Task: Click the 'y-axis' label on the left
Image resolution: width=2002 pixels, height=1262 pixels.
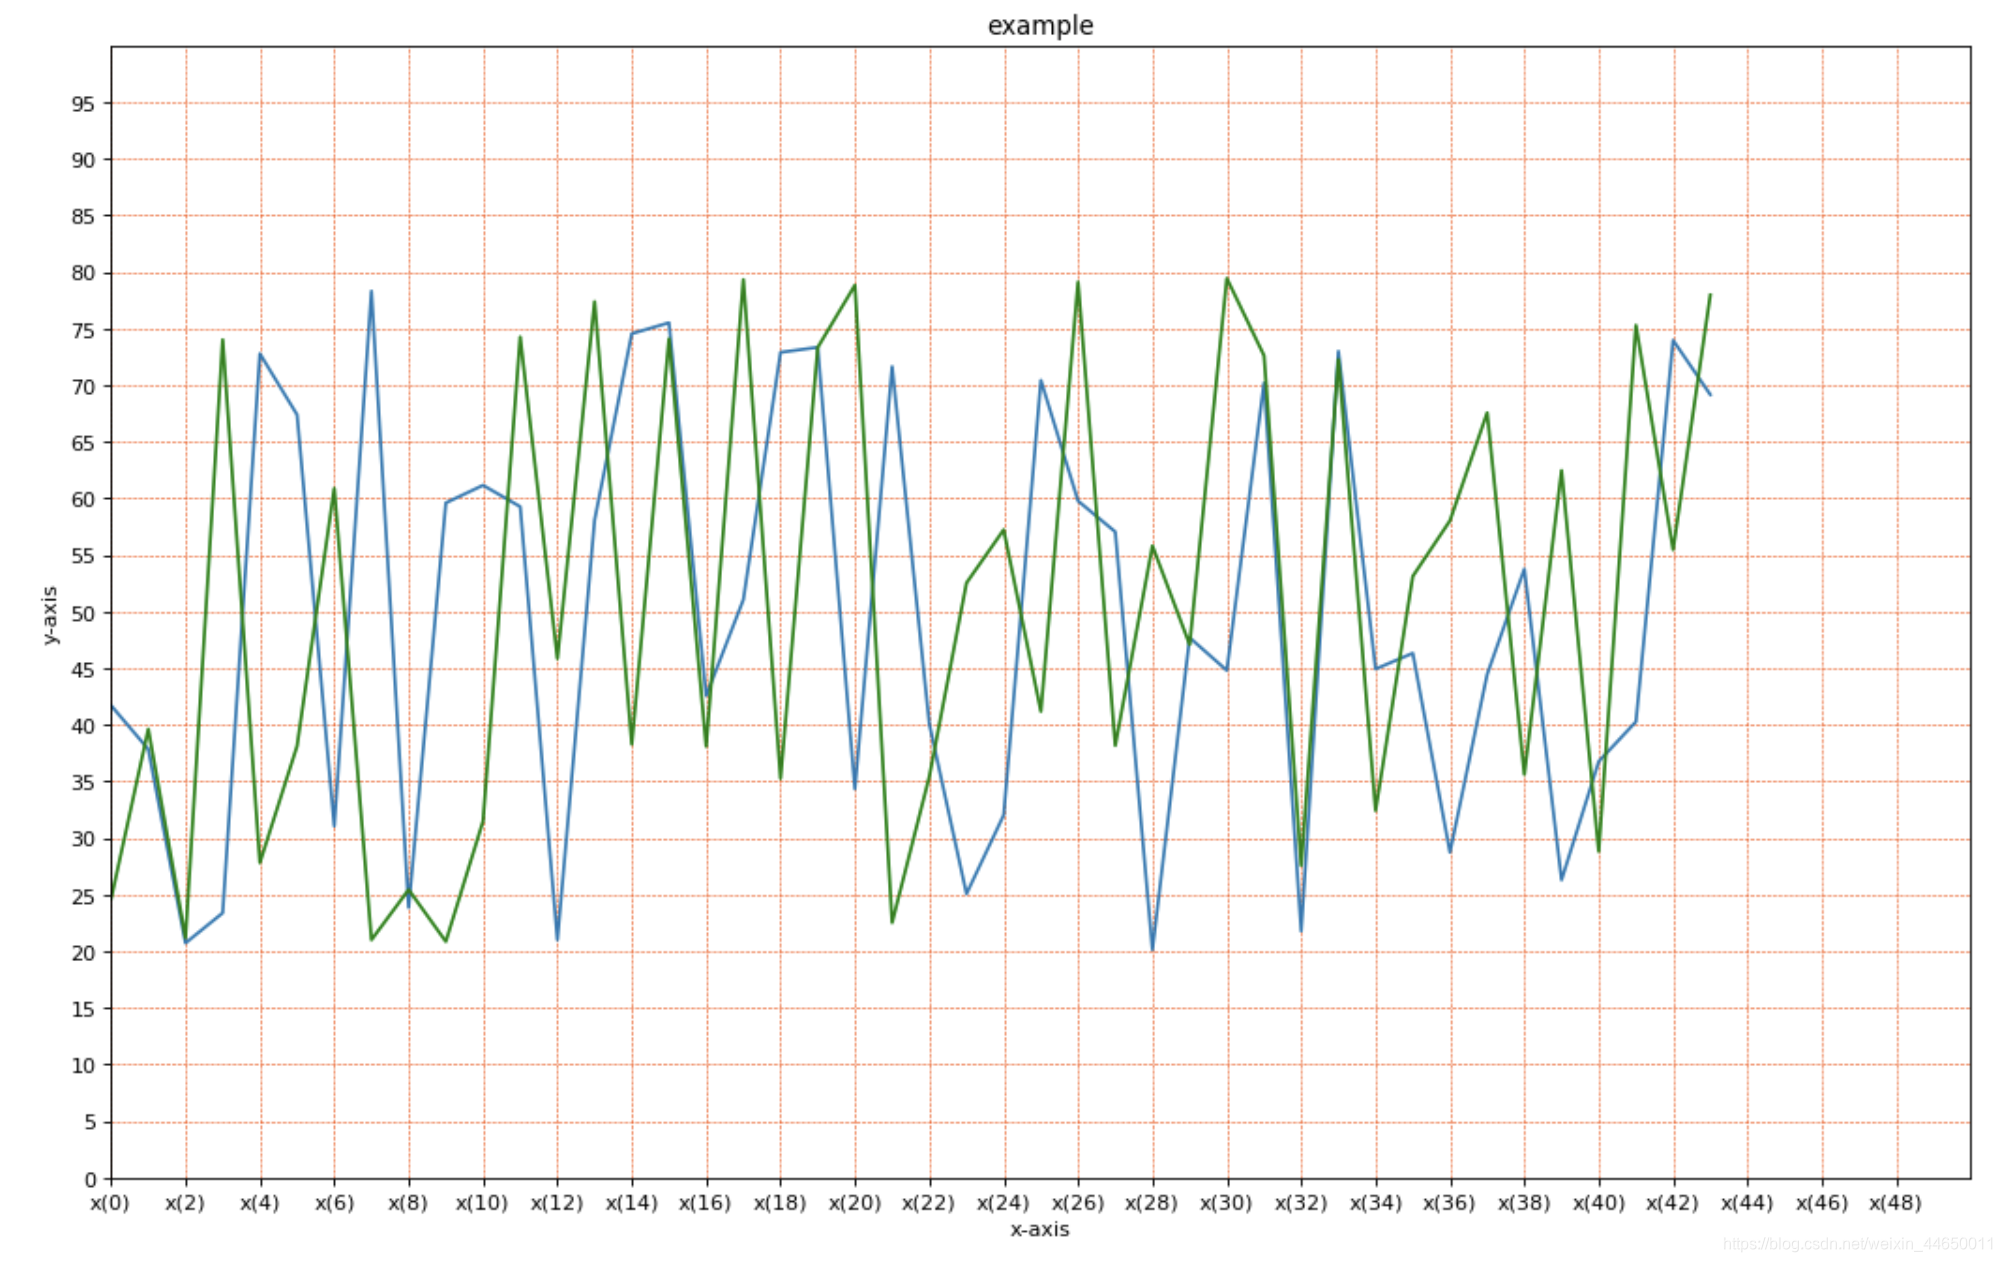Action: coord(50,615)
